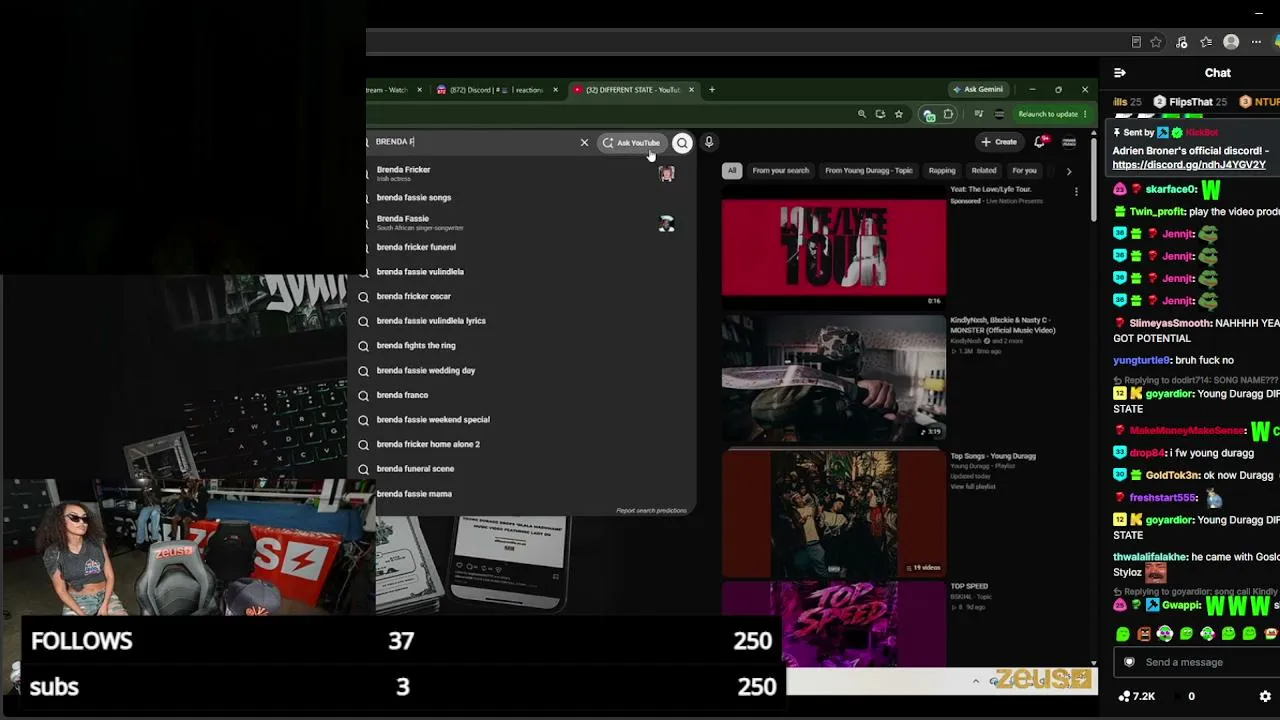Select the Rapping filter chip
This screenshot has width=1280, height=720.
tap(942, 171)
